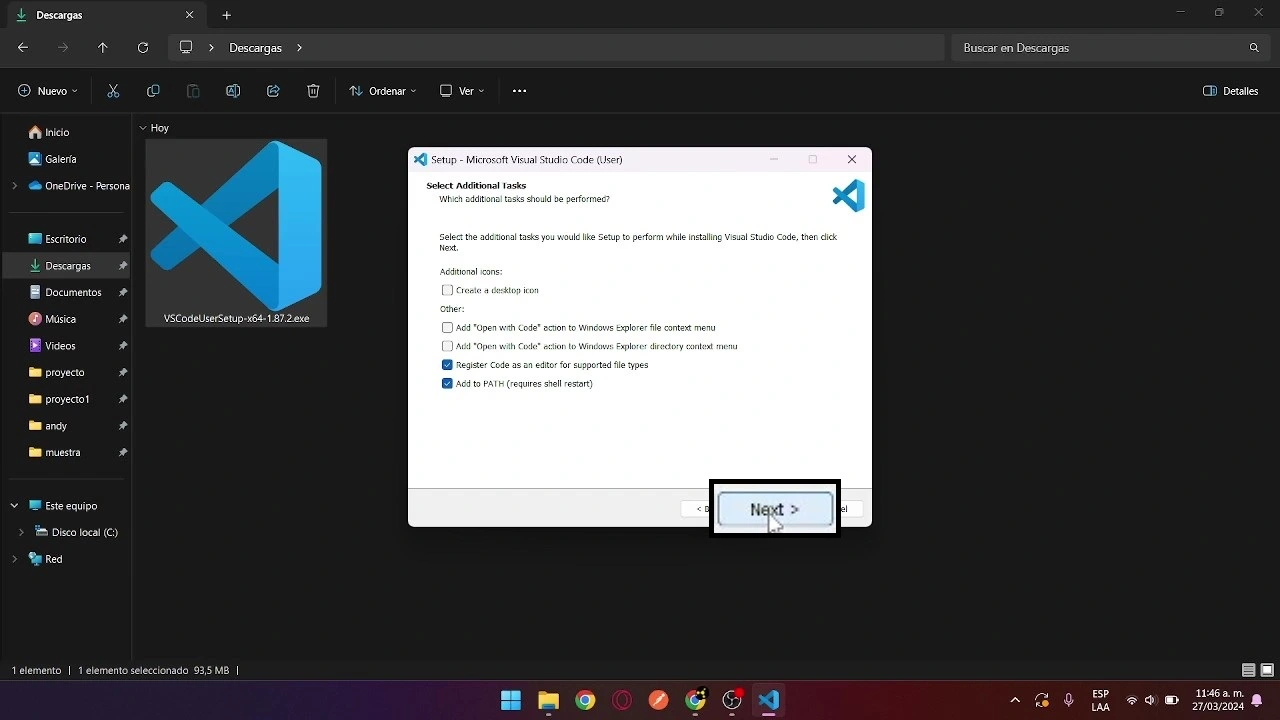Open the Ordenar sort dropdown

point(383,91)
